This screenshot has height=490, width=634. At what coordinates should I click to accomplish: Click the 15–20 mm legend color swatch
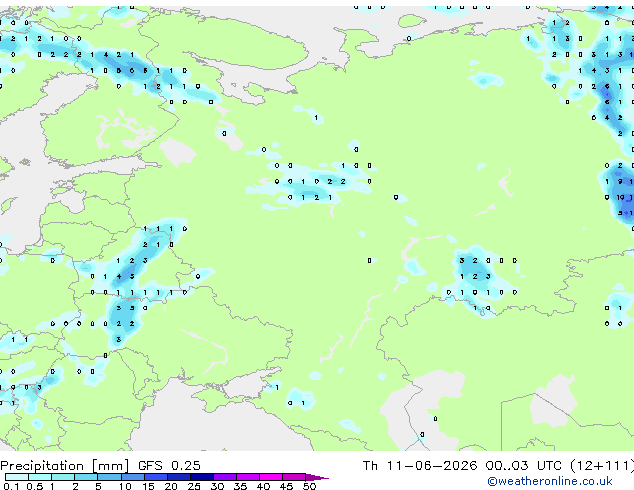155,477
